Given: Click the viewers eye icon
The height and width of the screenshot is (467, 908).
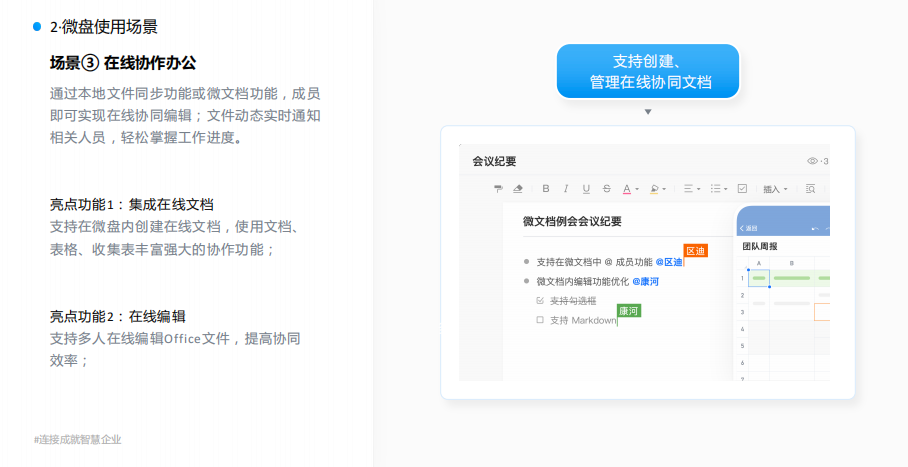Looking at the screenshot, I should click(812, 161).
